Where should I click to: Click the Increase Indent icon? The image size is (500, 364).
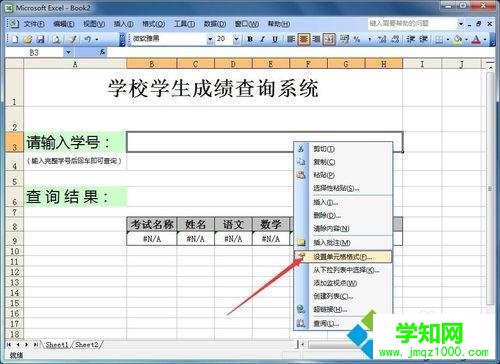[x=423, y=39]
